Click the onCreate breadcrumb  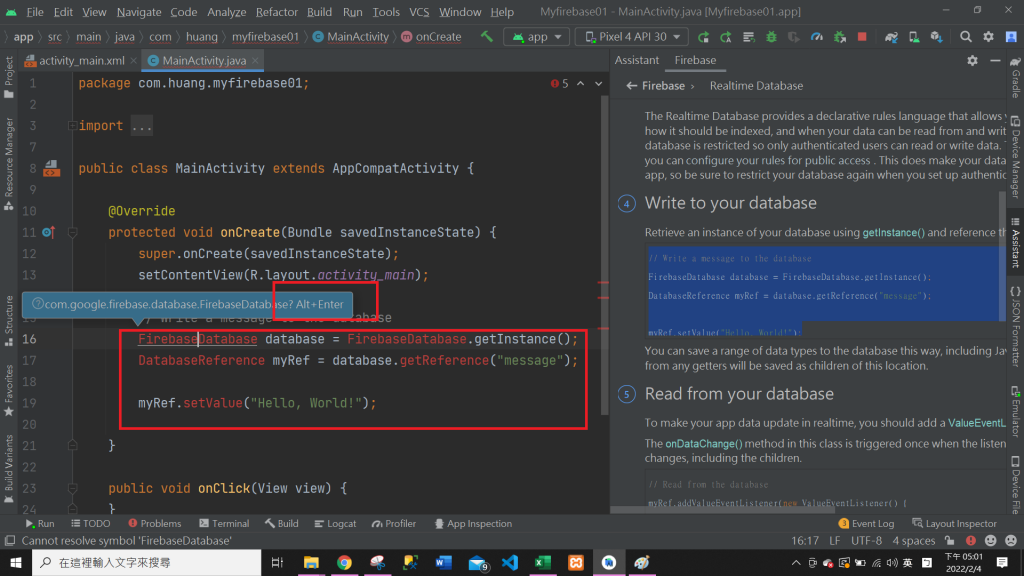(431, 37)
